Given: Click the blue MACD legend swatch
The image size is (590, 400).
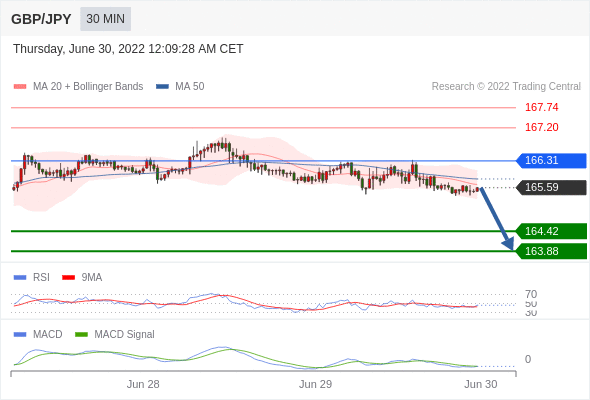Looking at the screenshot, I should tap(20, 335).
